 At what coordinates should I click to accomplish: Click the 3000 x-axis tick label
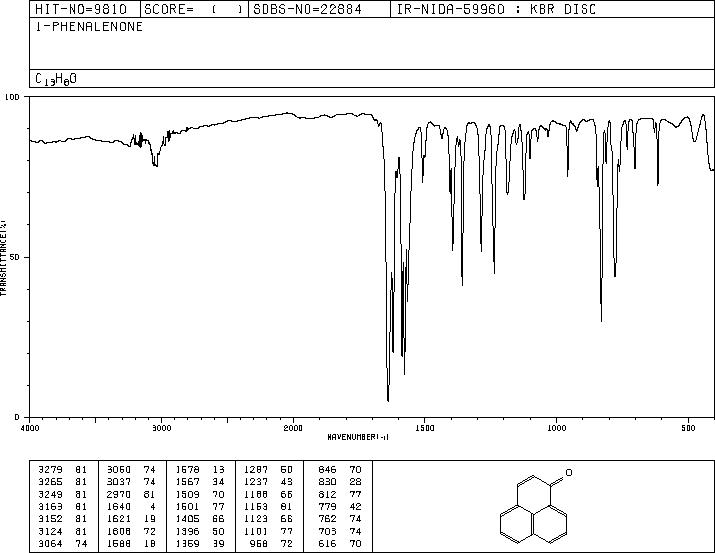(x=161, y=428)
